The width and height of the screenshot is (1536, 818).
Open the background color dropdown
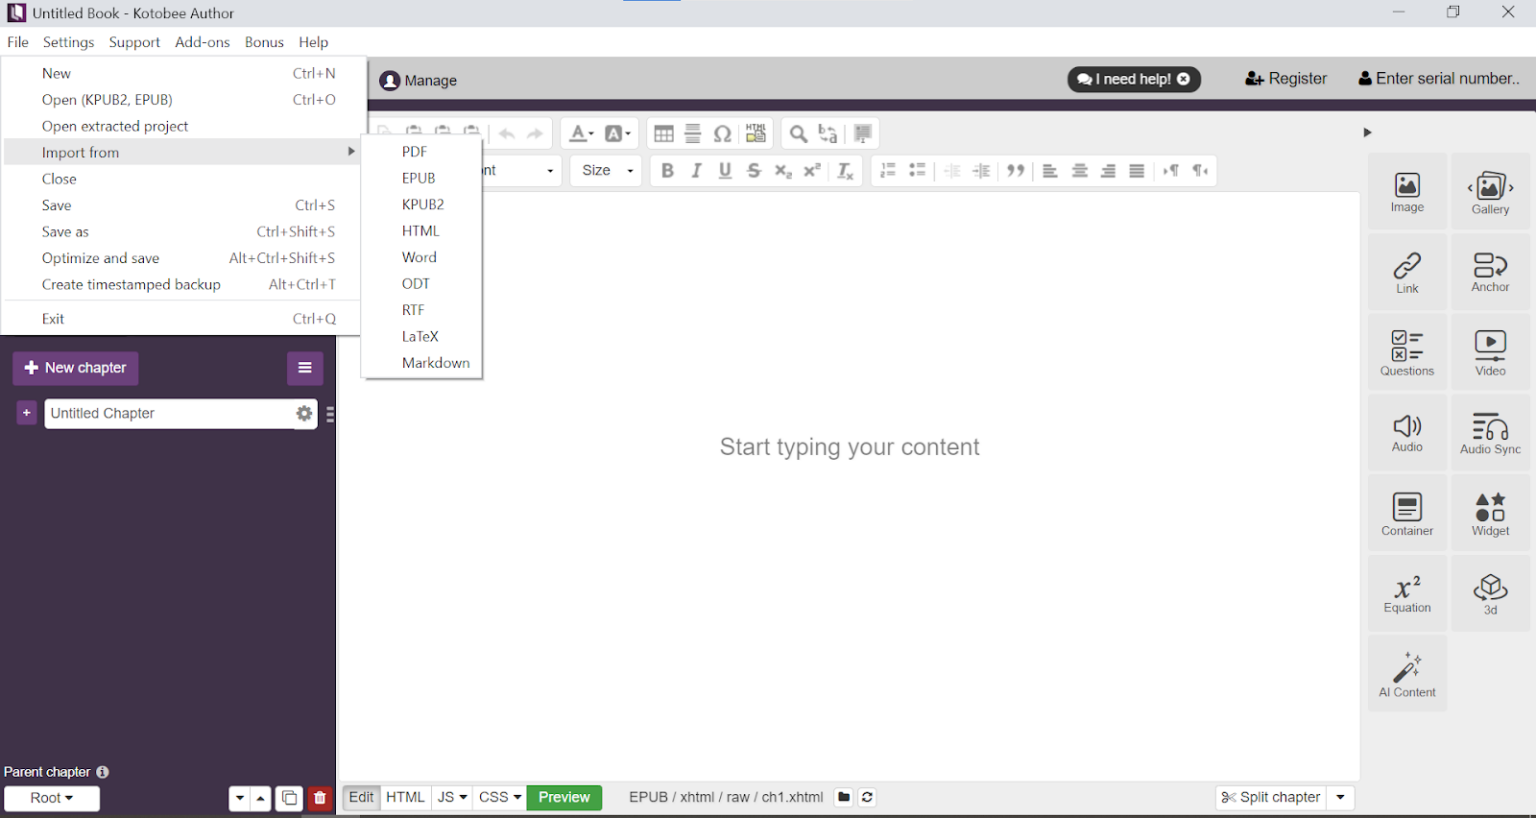click(617, 134)
